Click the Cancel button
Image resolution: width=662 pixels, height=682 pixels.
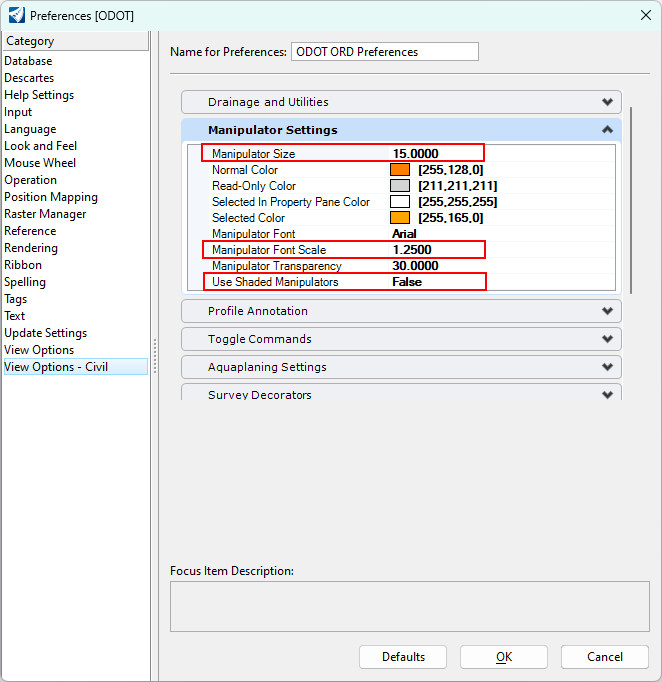pos(605,657)
